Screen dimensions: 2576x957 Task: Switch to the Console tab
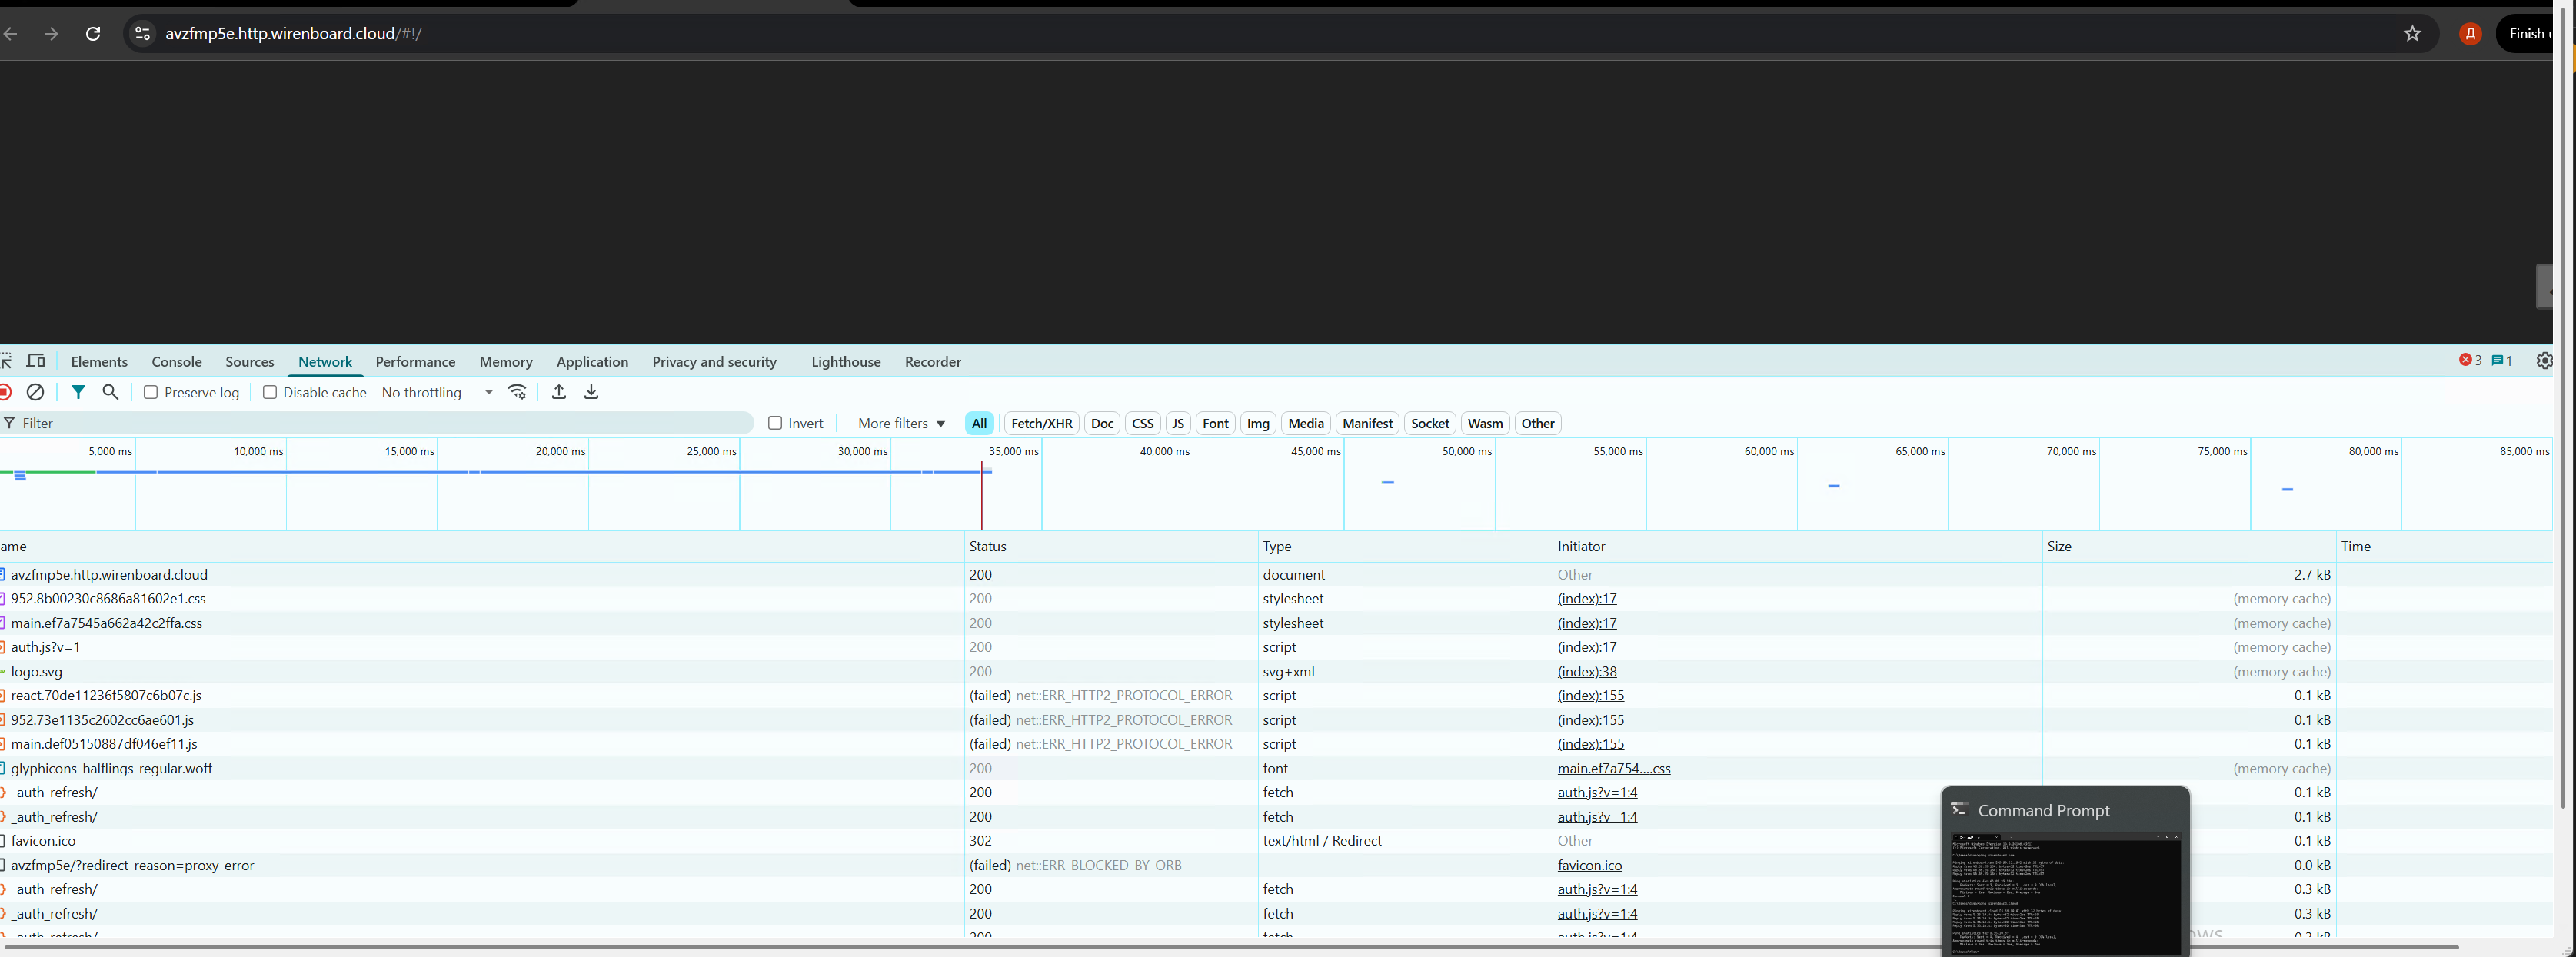176,362
